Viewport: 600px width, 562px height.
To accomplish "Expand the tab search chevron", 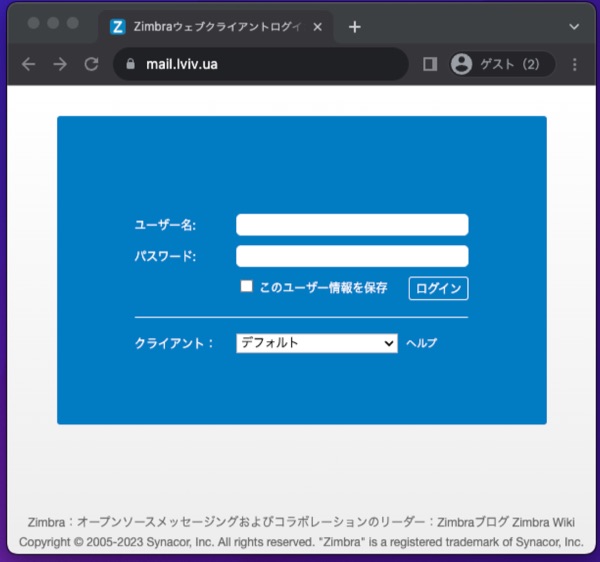I will point(574,27).
